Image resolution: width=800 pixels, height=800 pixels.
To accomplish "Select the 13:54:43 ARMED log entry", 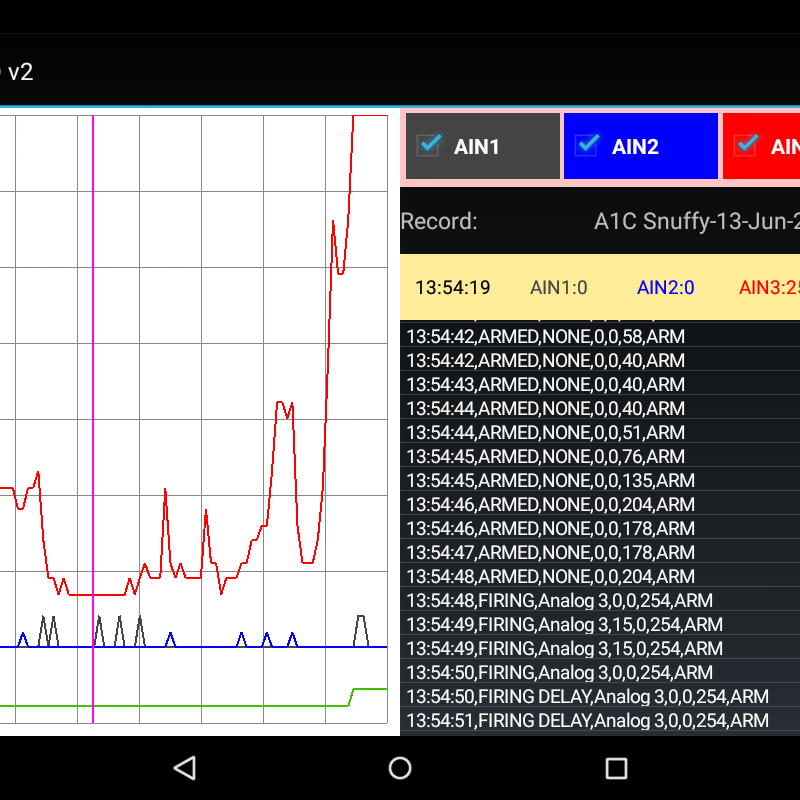I will pos(545,384).
